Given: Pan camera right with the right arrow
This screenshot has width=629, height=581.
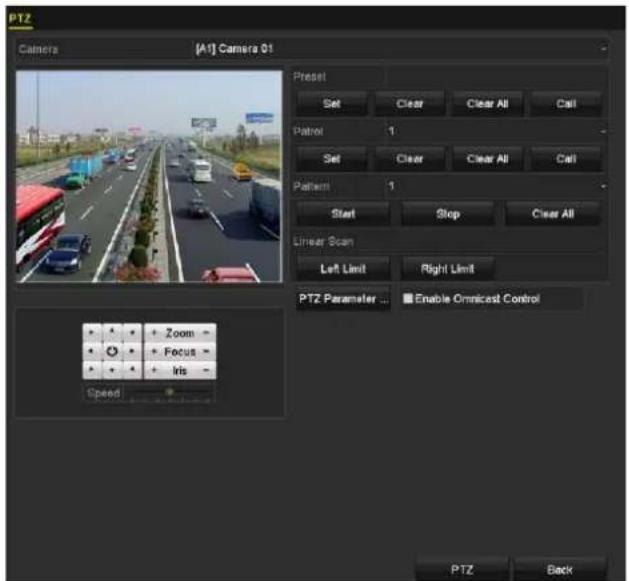Looking at the screenshot, I should (x=132, y=351).
